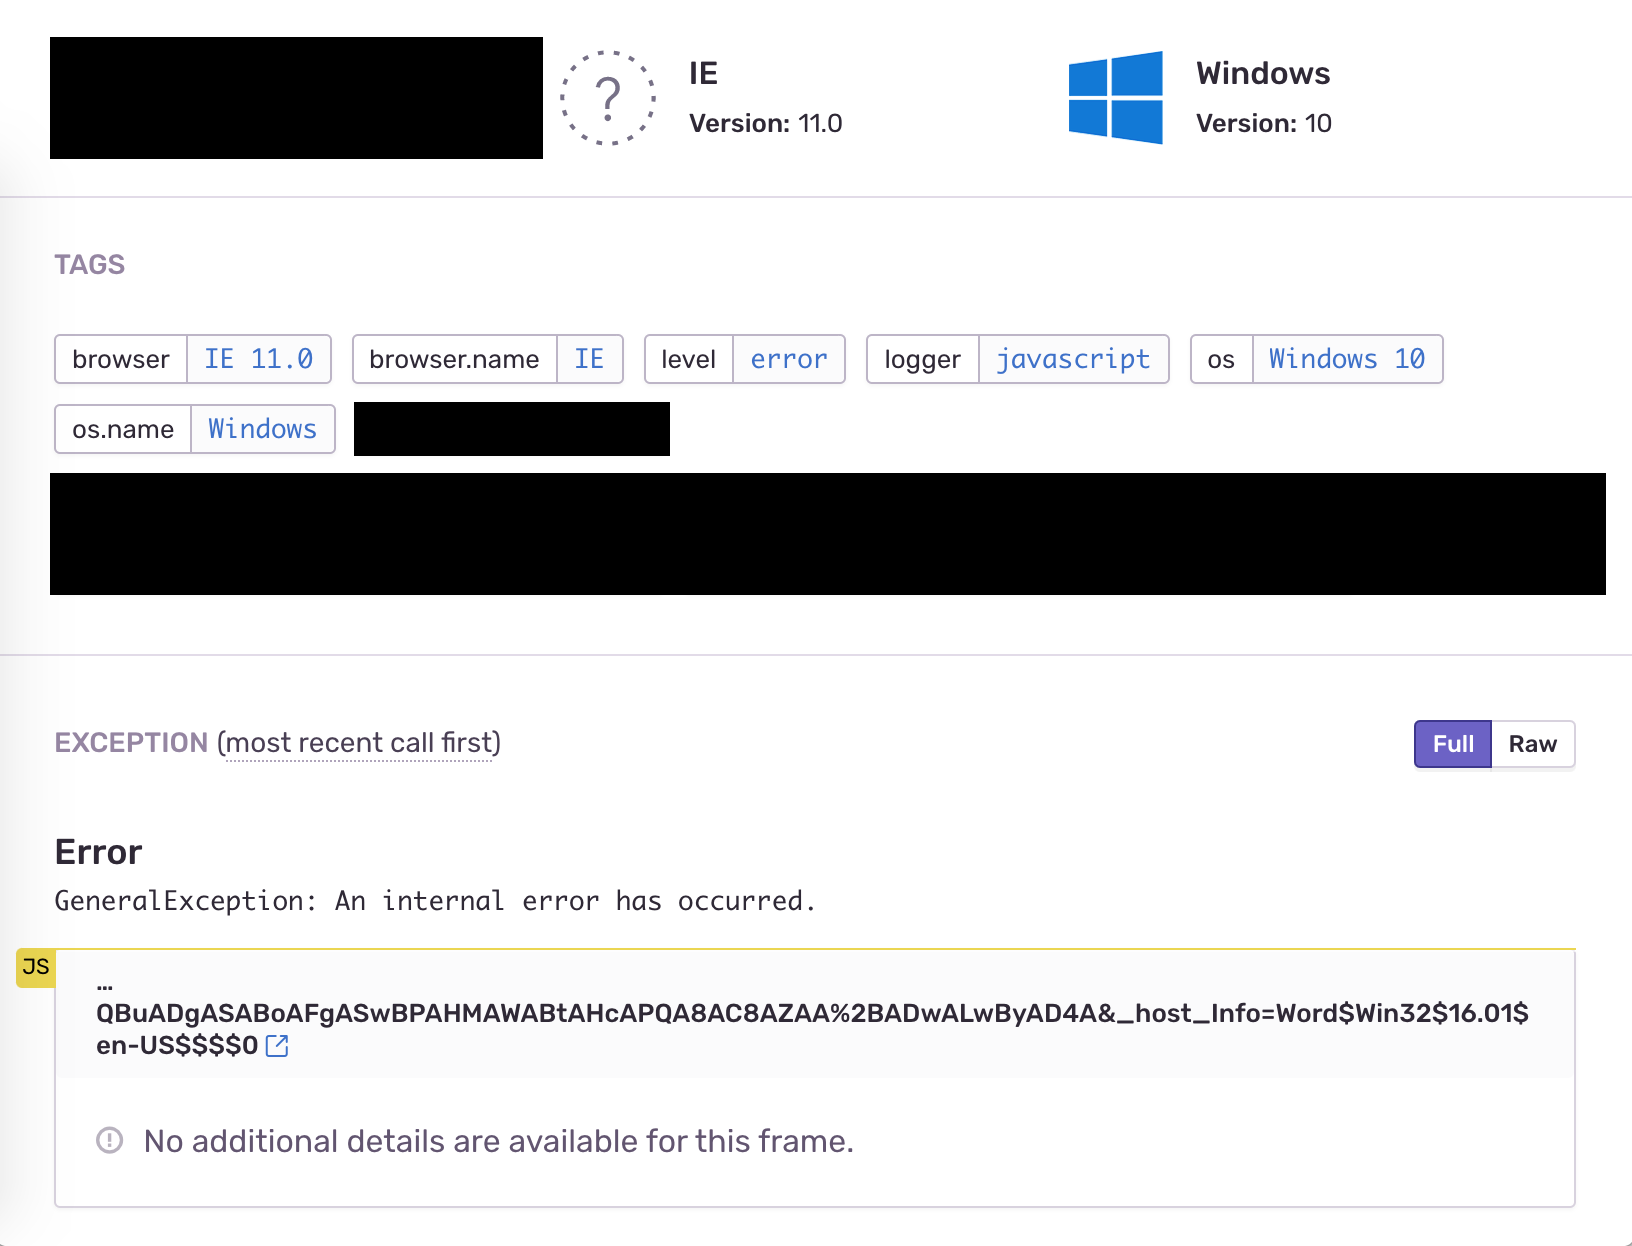Open the "most recent call first" link

(x=358, y=742)
